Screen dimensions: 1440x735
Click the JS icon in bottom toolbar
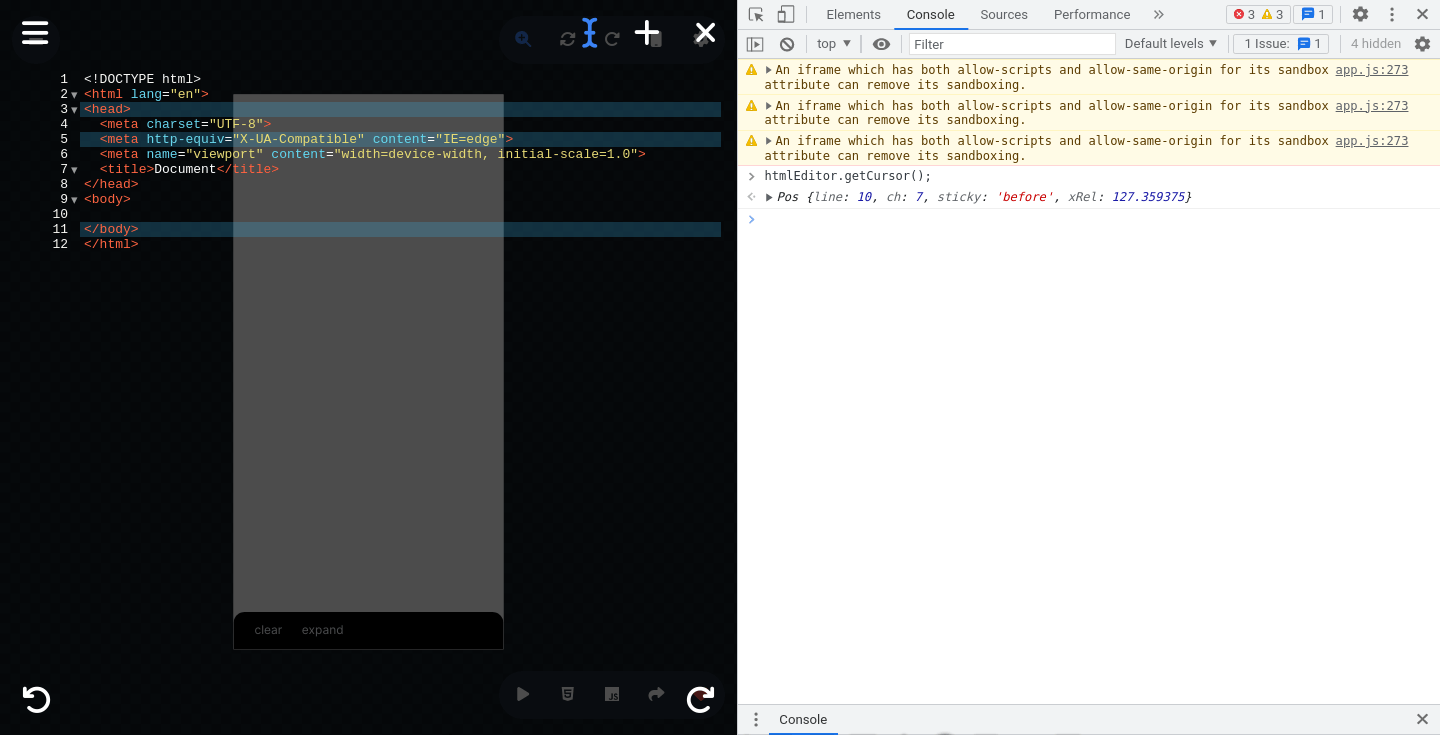point(612,694)
